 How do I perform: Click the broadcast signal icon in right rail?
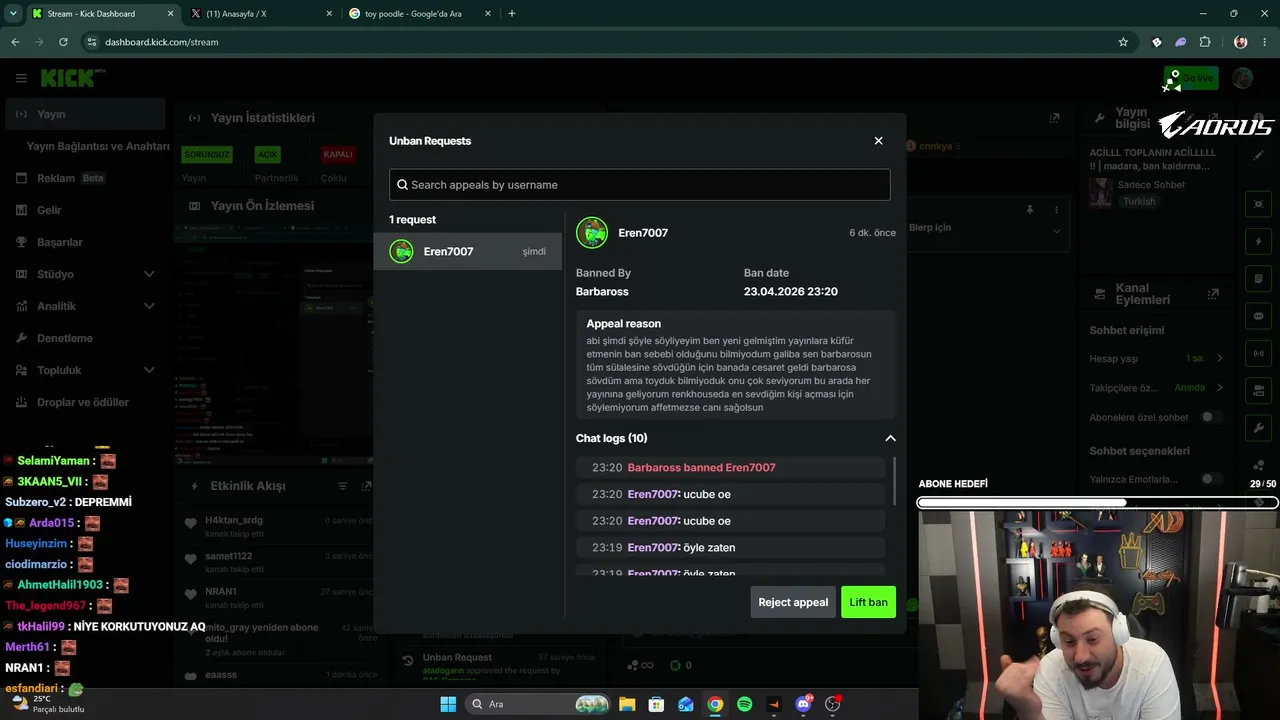click(1259, 353)
